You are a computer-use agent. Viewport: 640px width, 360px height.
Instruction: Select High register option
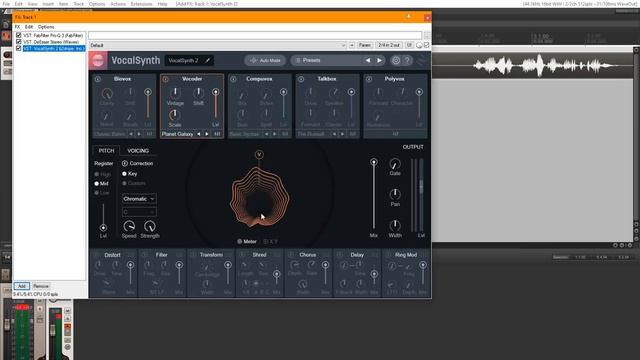pos(102,174)
